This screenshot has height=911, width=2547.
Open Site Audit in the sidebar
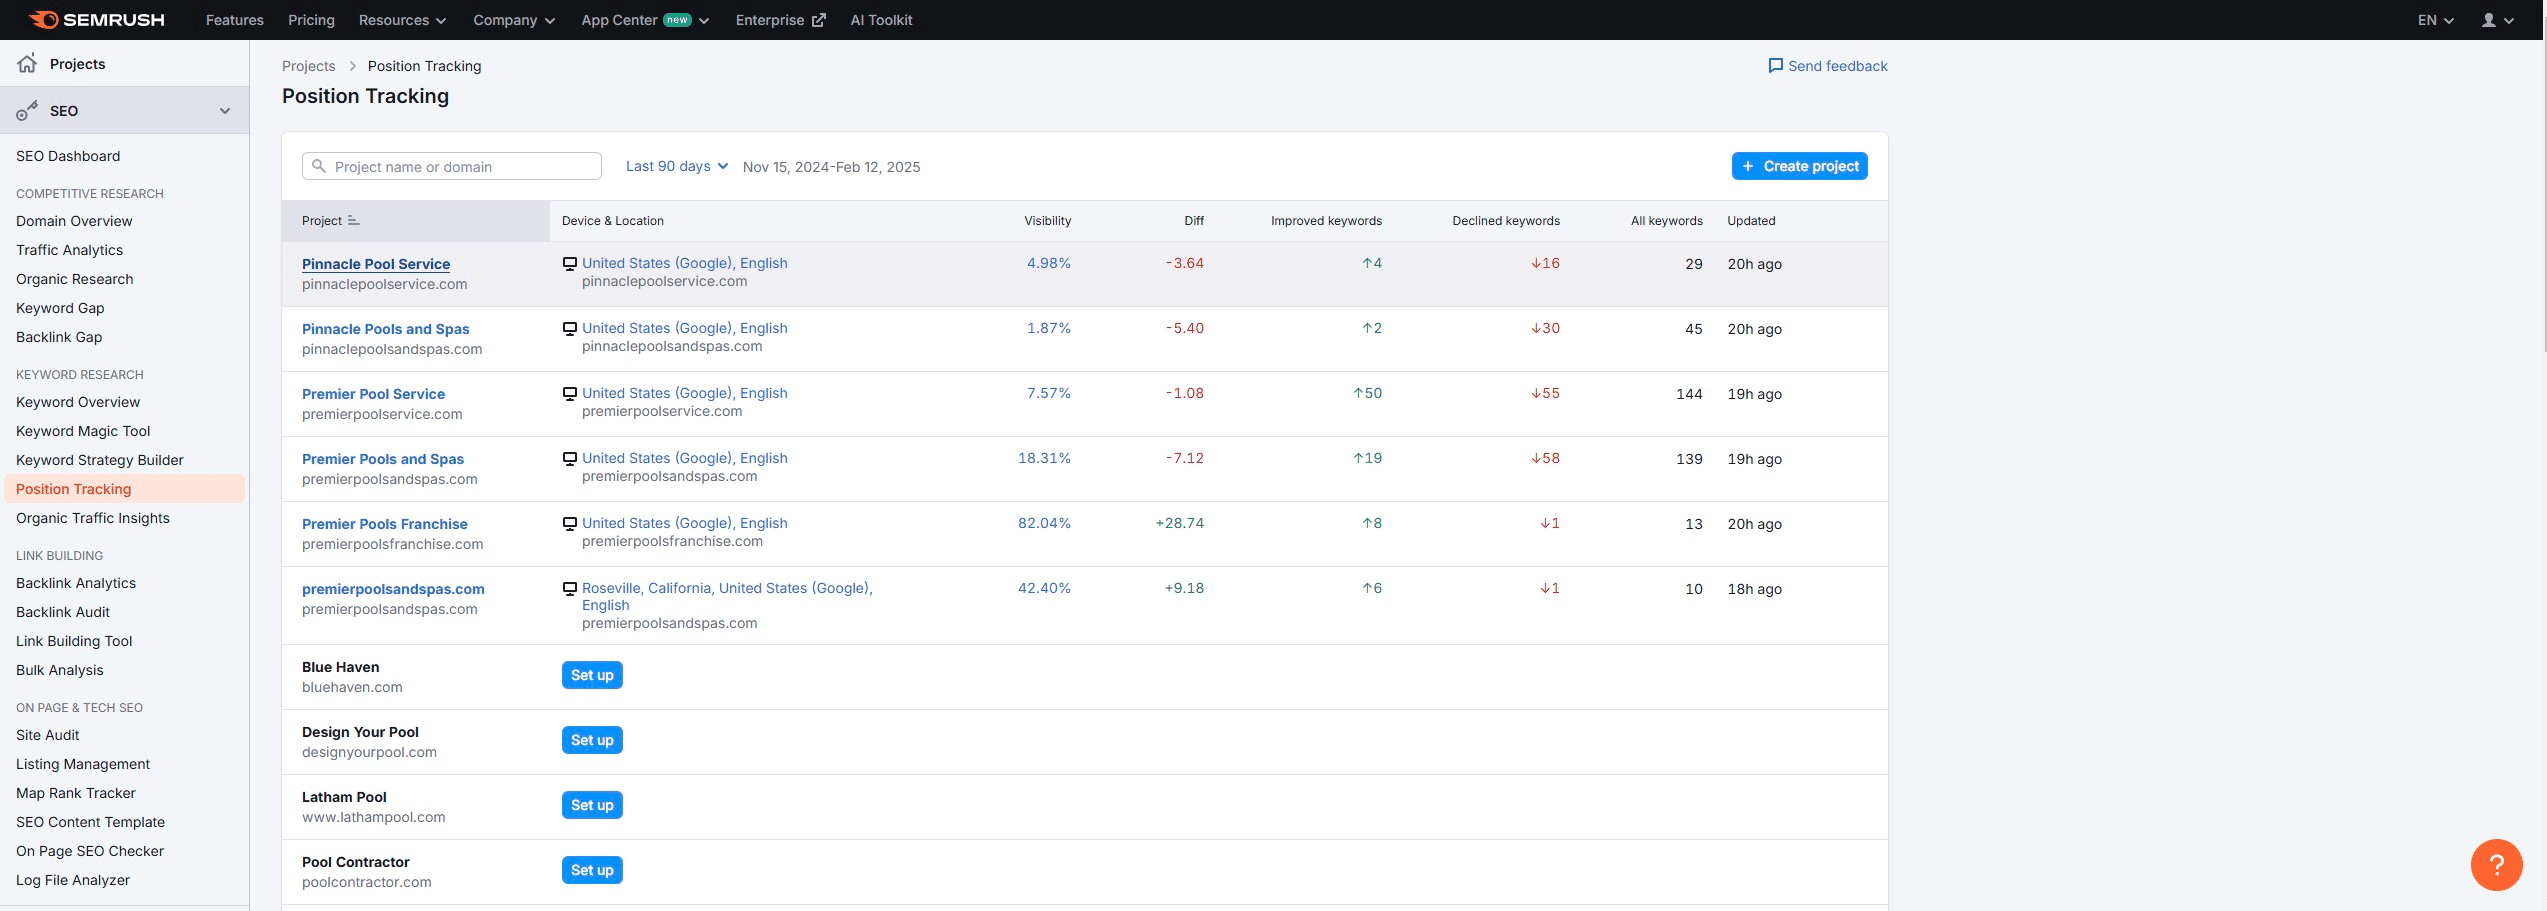47,735
